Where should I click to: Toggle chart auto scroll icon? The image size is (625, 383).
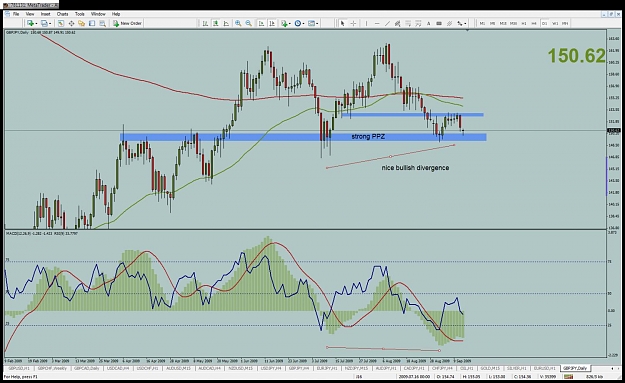(261, 24)
